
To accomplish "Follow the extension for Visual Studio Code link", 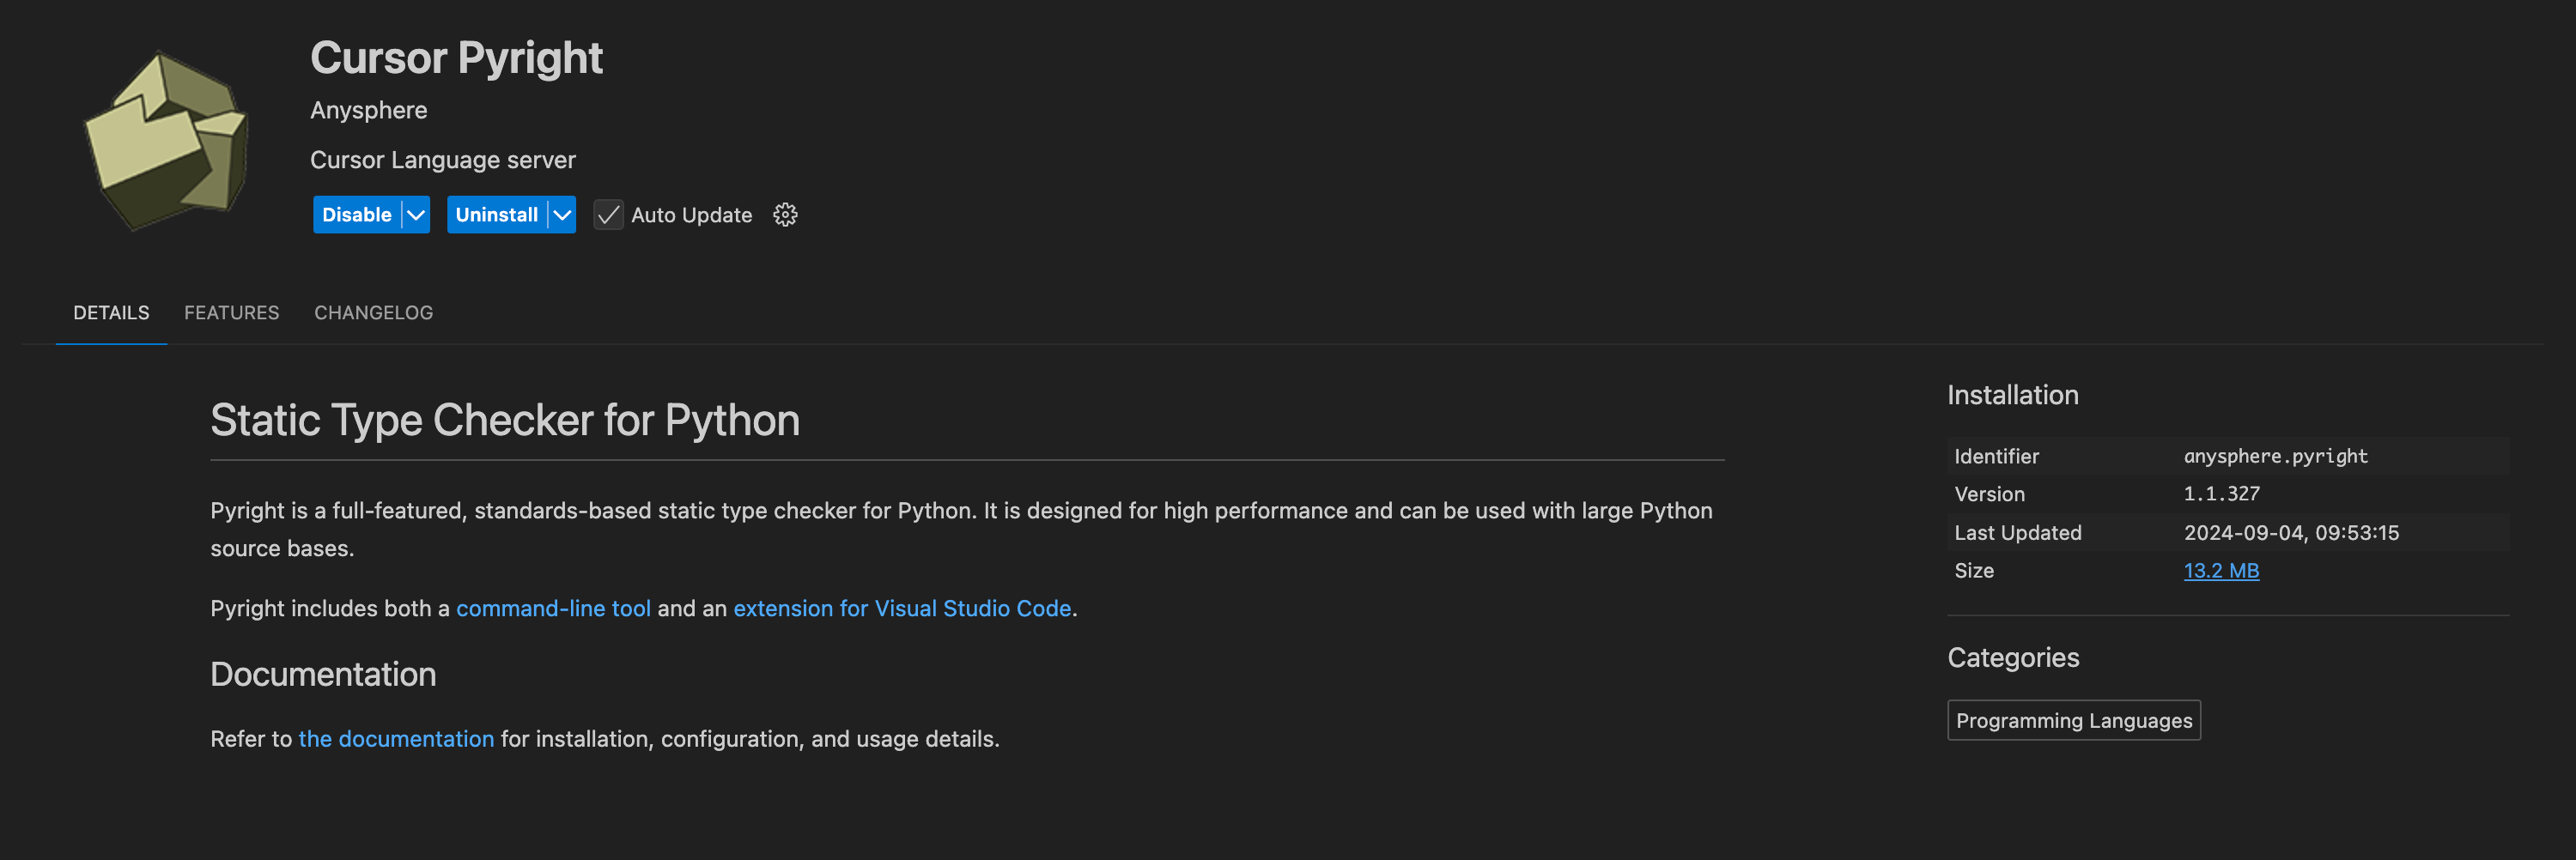I will tap(902, 608).
